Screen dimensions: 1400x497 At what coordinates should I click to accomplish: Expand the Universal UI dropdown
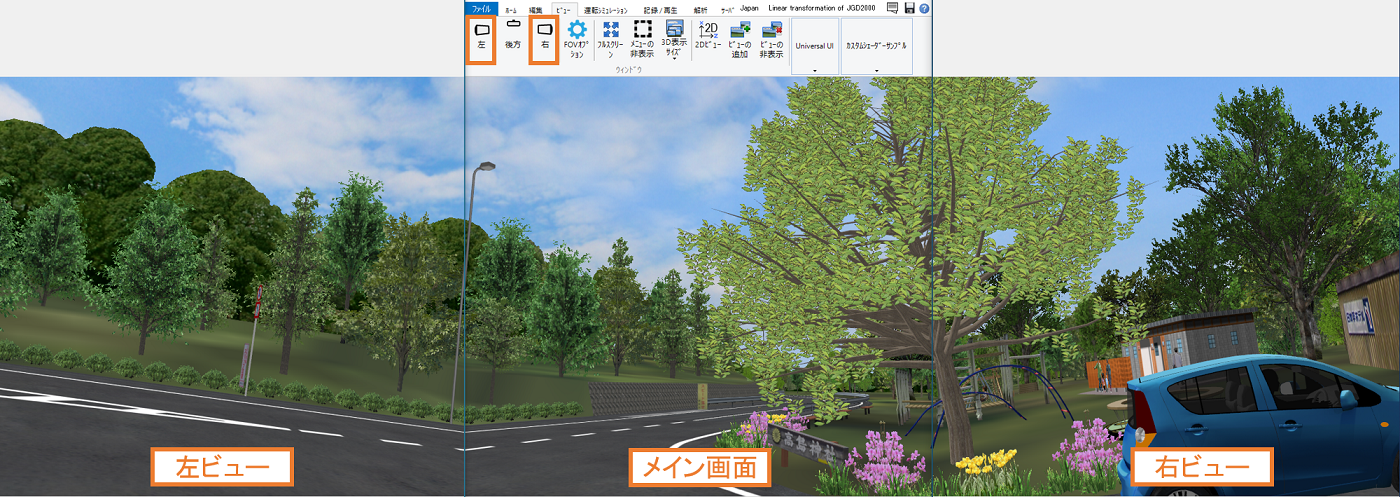pyautogui.click(x=815, y=46)
